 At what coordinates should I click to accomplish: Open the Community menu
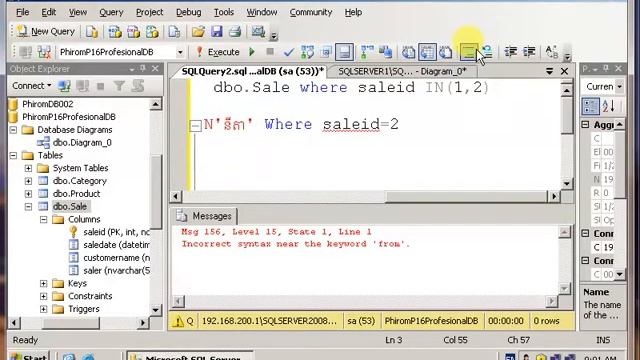[x=311, y=12]
